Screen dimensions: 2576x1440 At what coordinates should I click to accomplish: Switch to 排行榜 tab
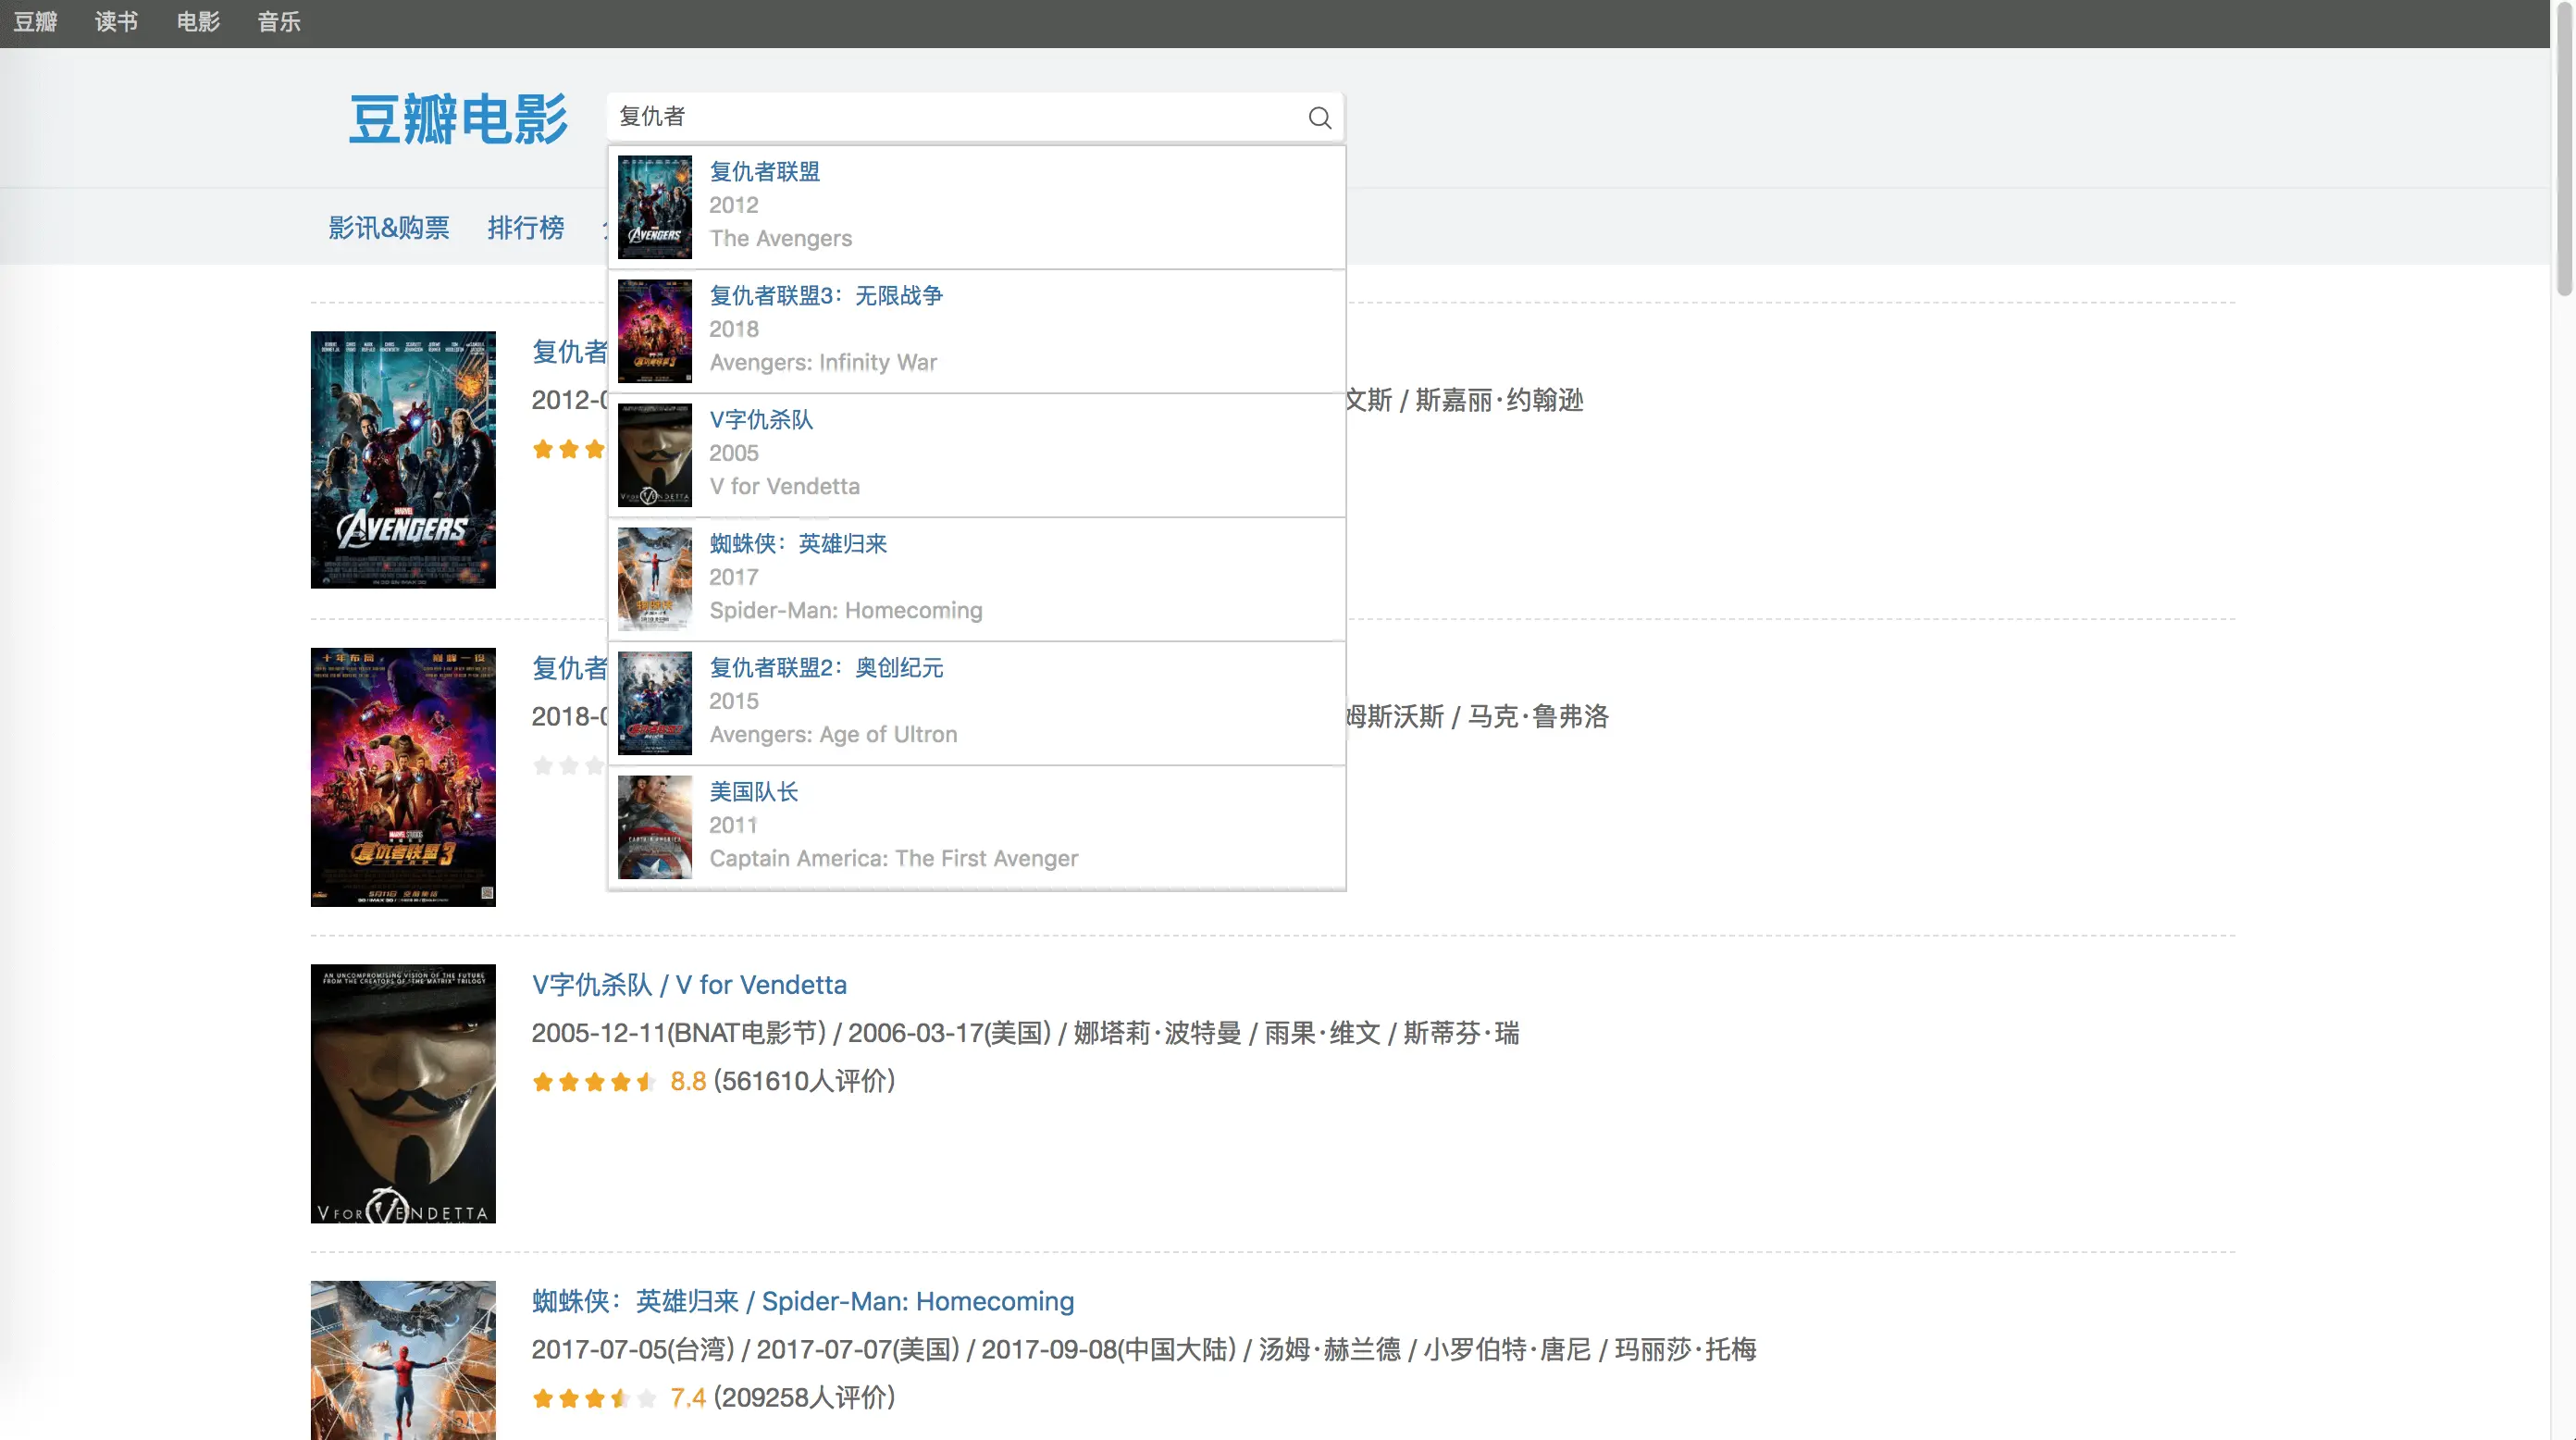526,228
